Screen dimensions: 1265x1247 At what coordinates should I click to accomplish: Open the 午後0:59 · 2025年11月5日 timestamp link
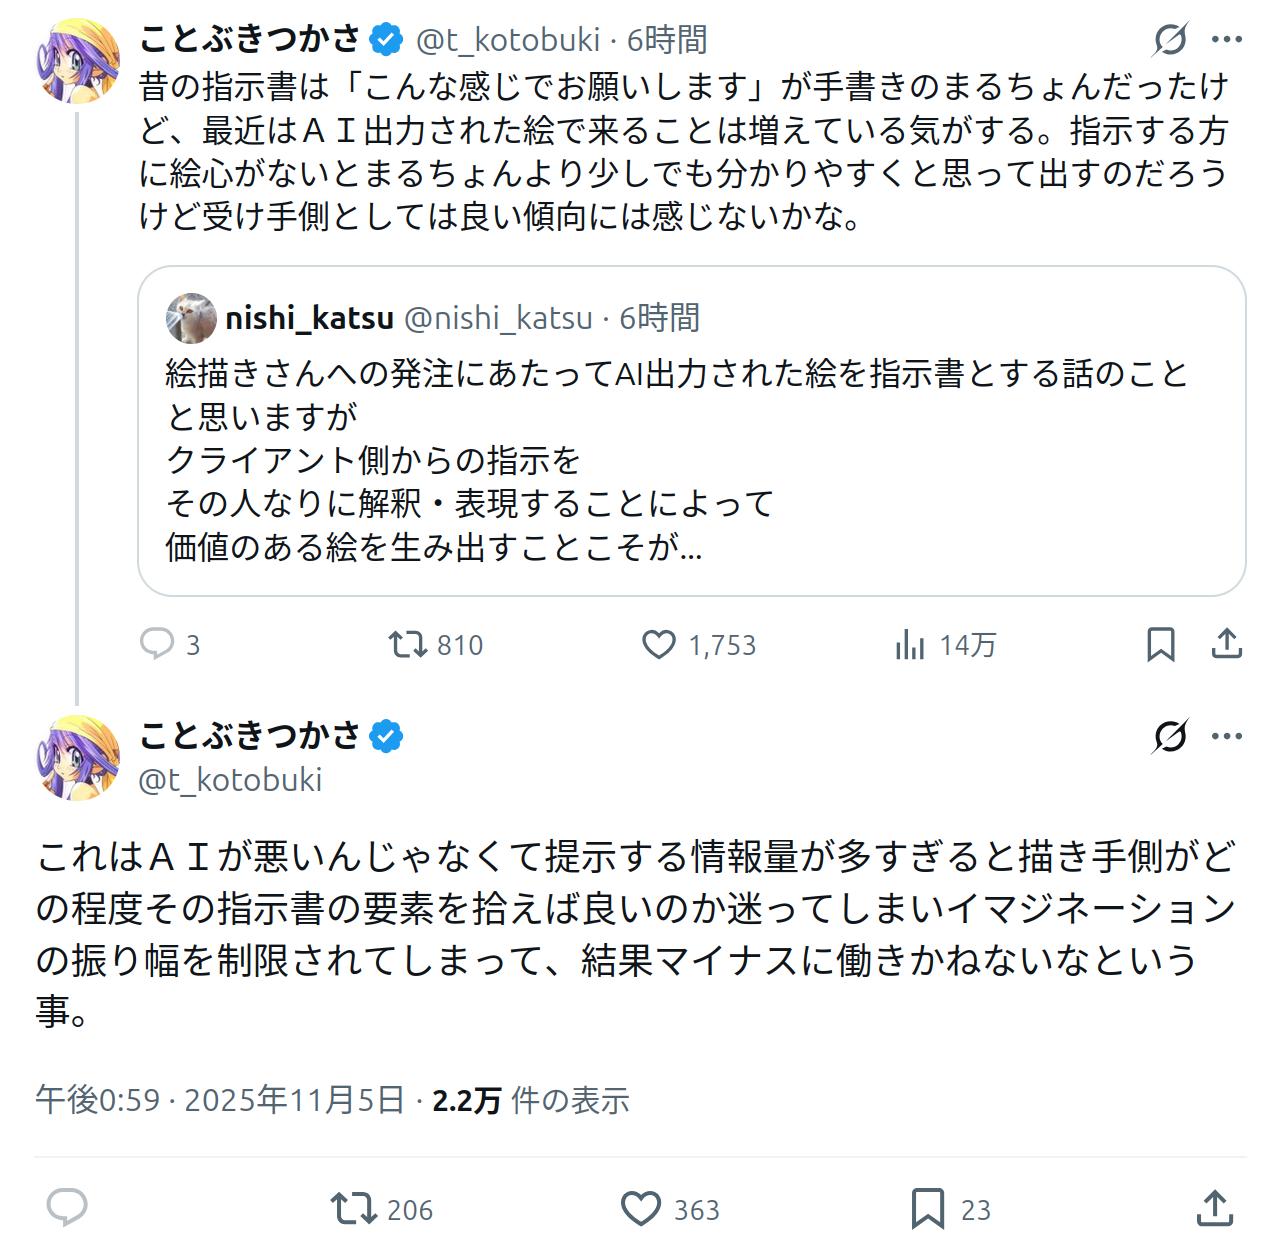click(x=219, y=1100)
